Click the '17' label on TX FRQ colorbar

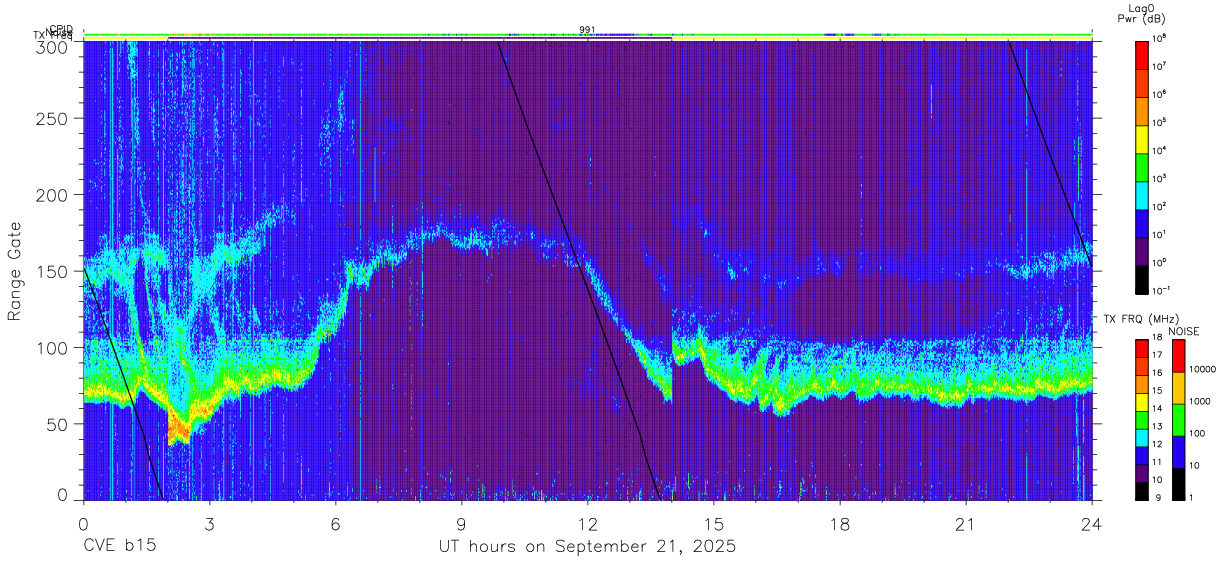(1158, 355)
